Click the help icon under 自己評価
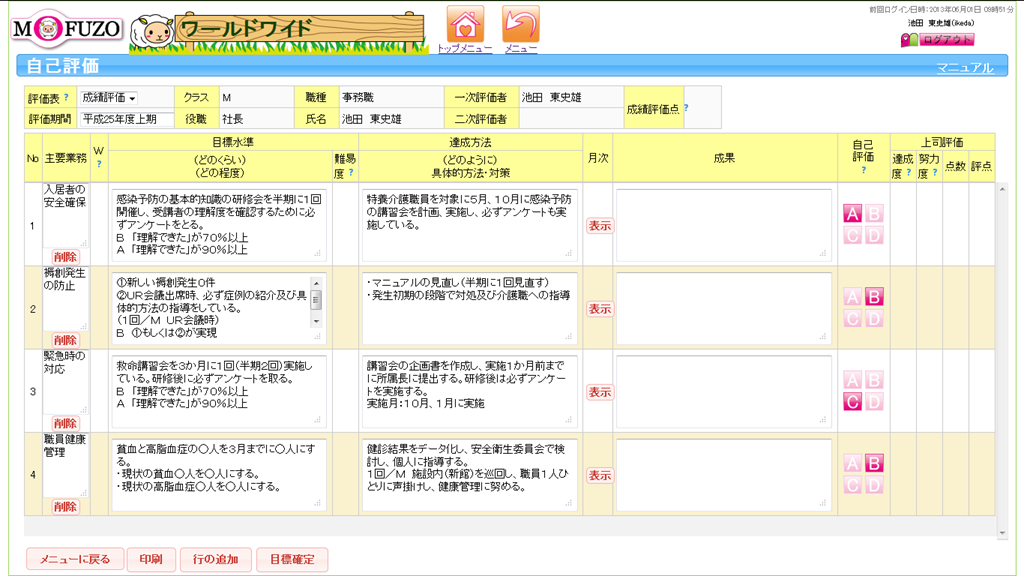This screenshot has height=576, width=1024. (863, 171)
